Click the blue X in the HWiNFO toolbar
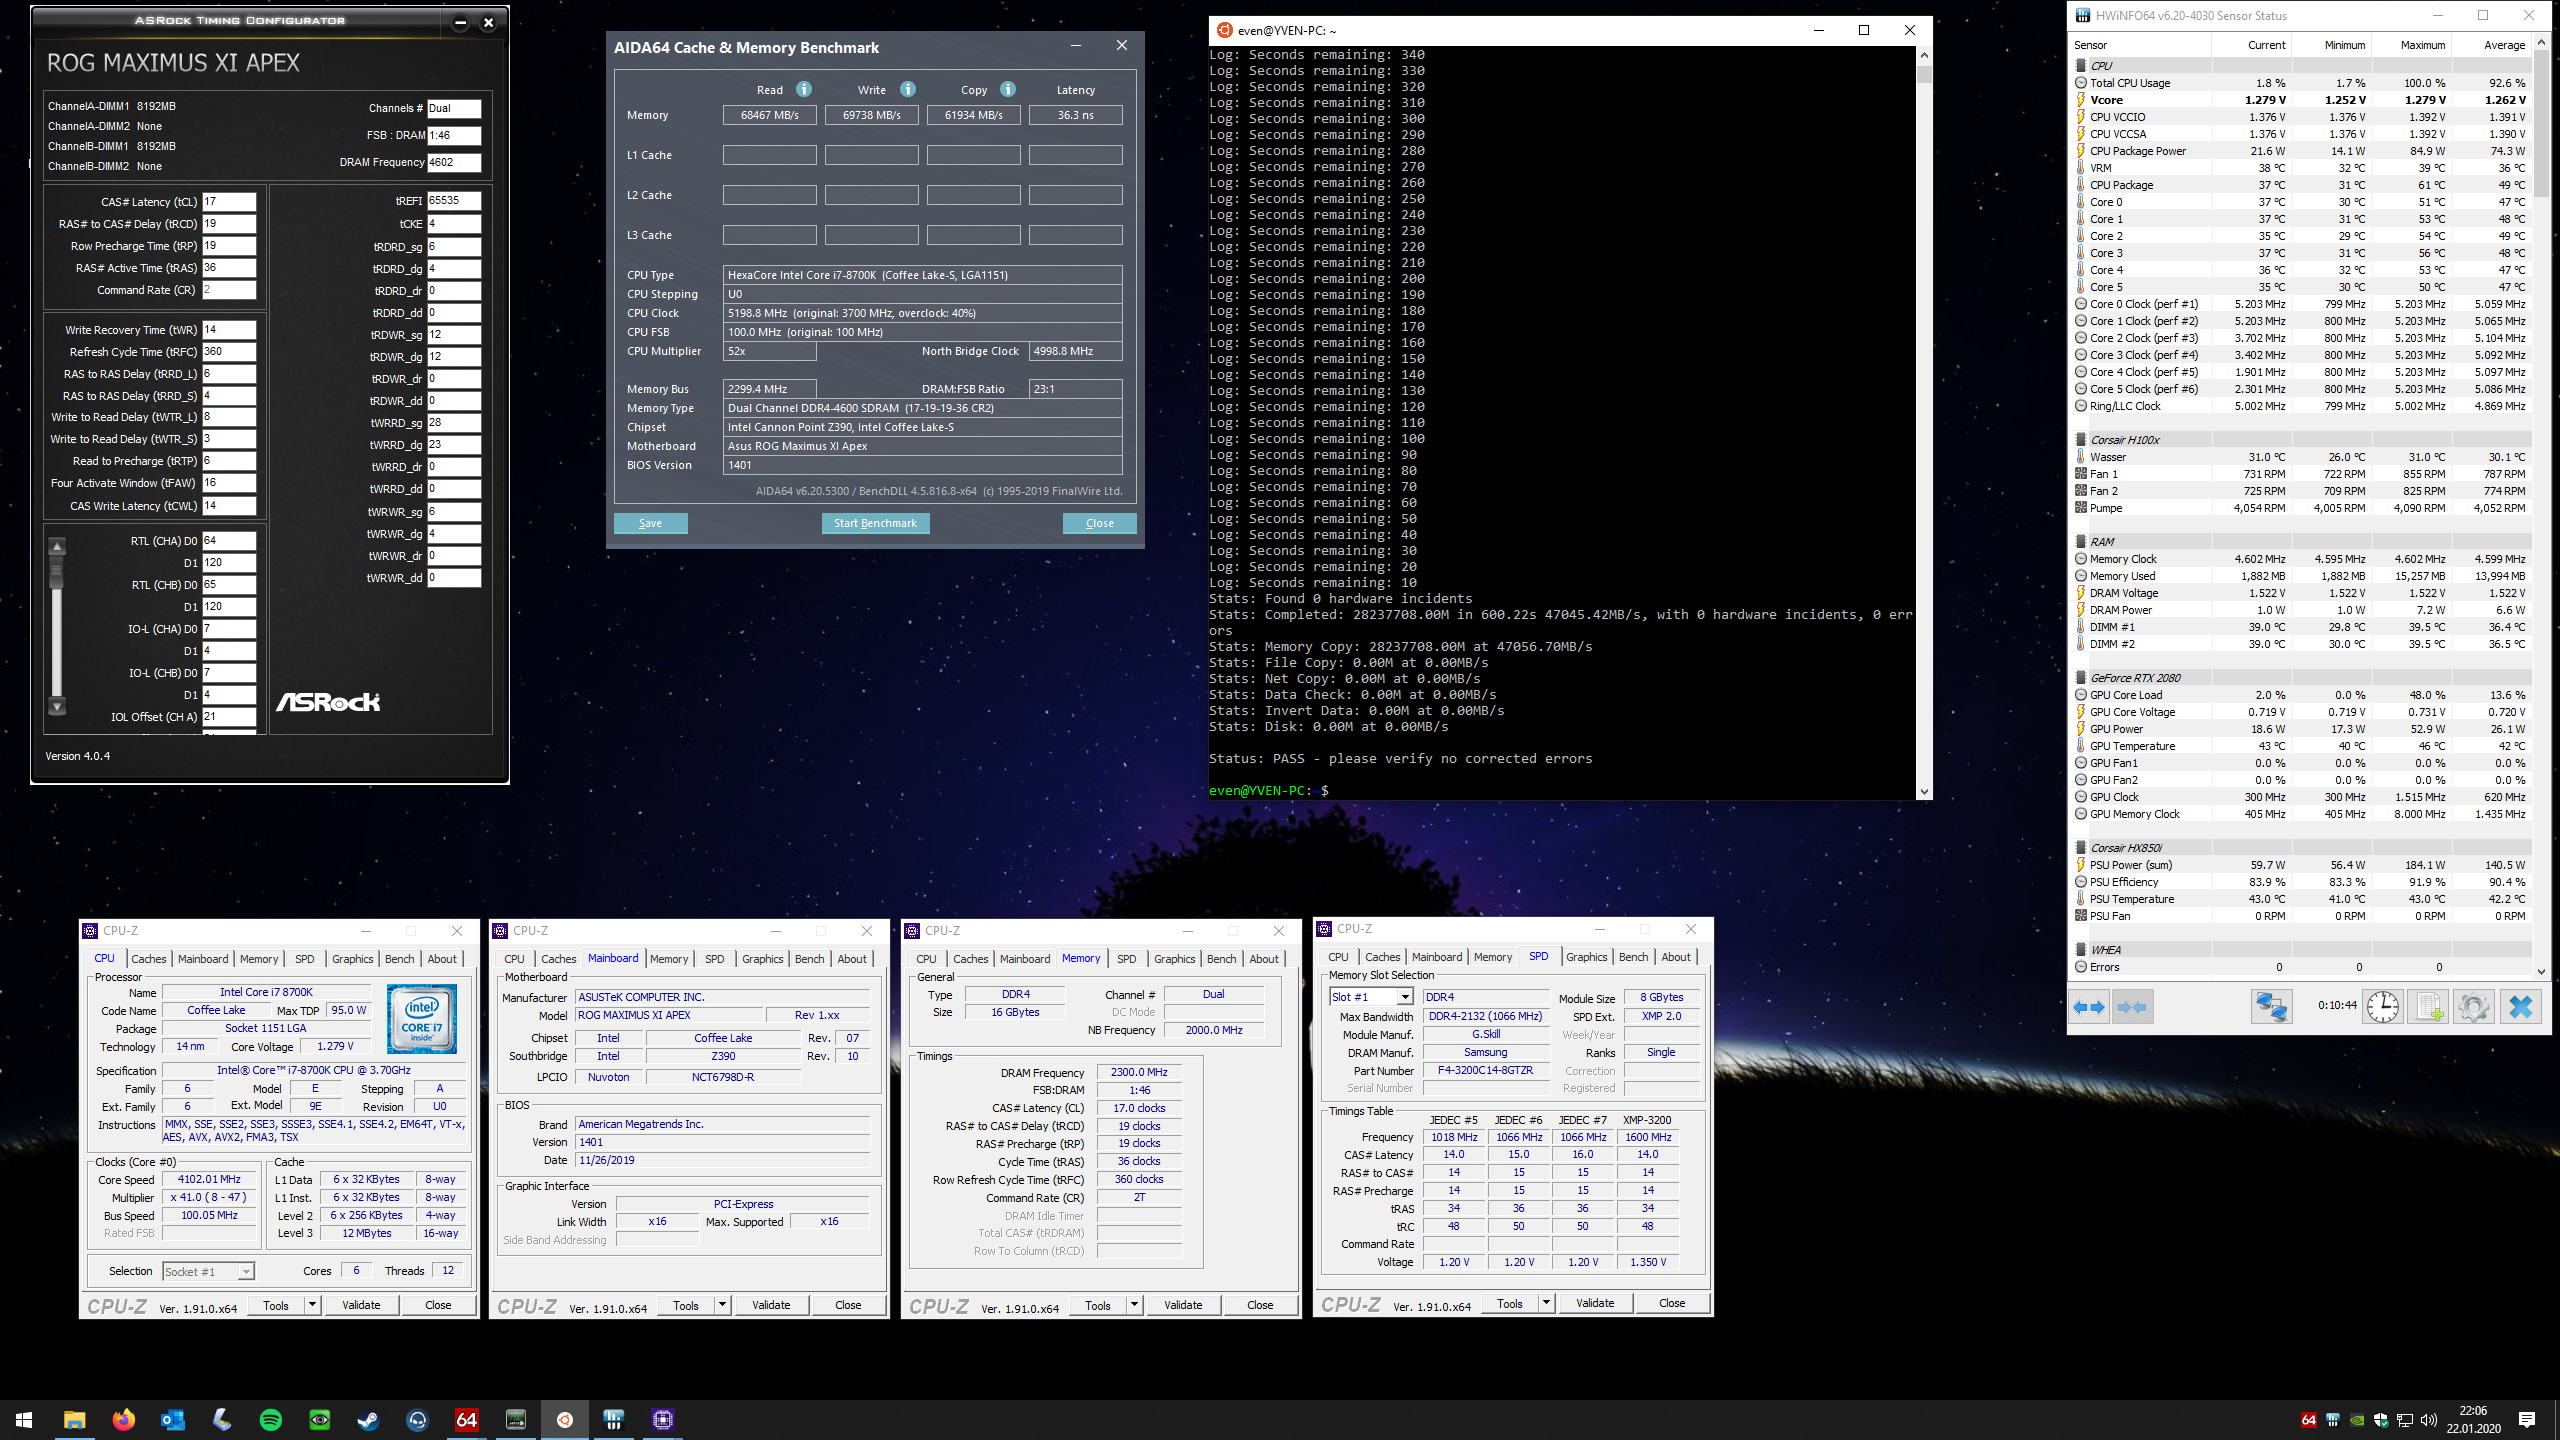 pyautogui.click(x=2521, y=1006)
